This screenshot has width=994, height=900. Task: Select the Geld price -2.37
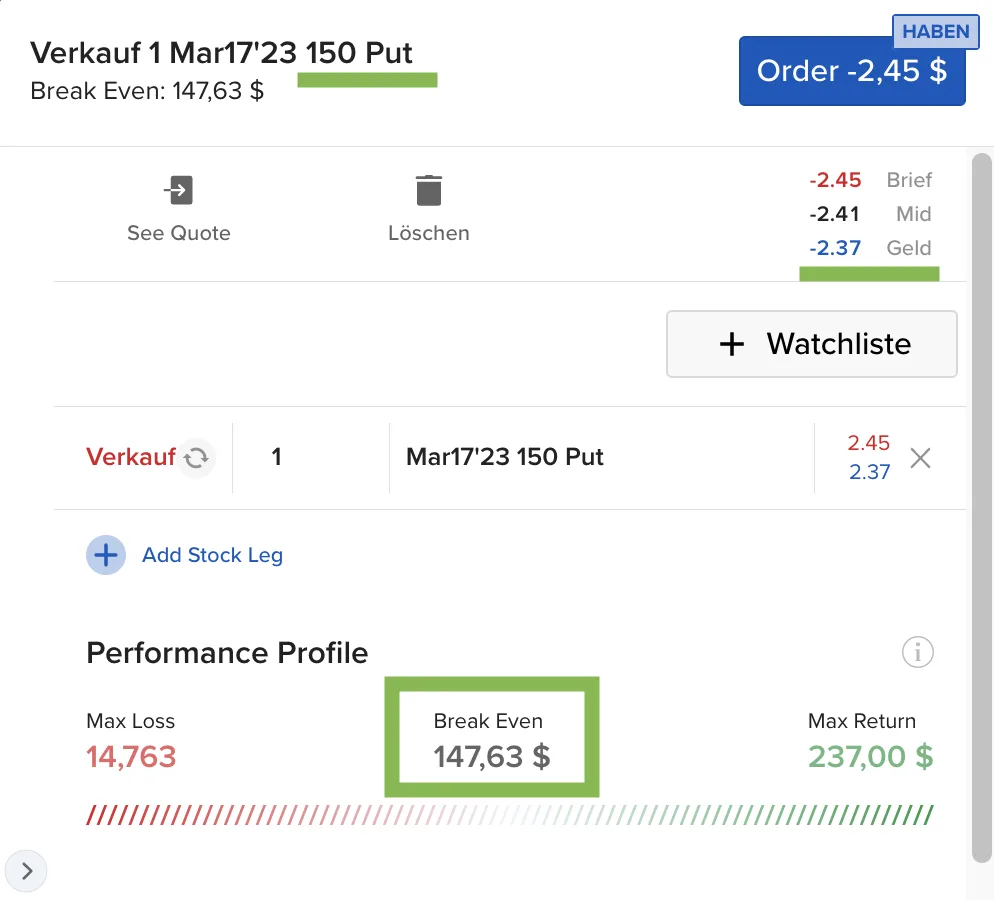[835, 248]
